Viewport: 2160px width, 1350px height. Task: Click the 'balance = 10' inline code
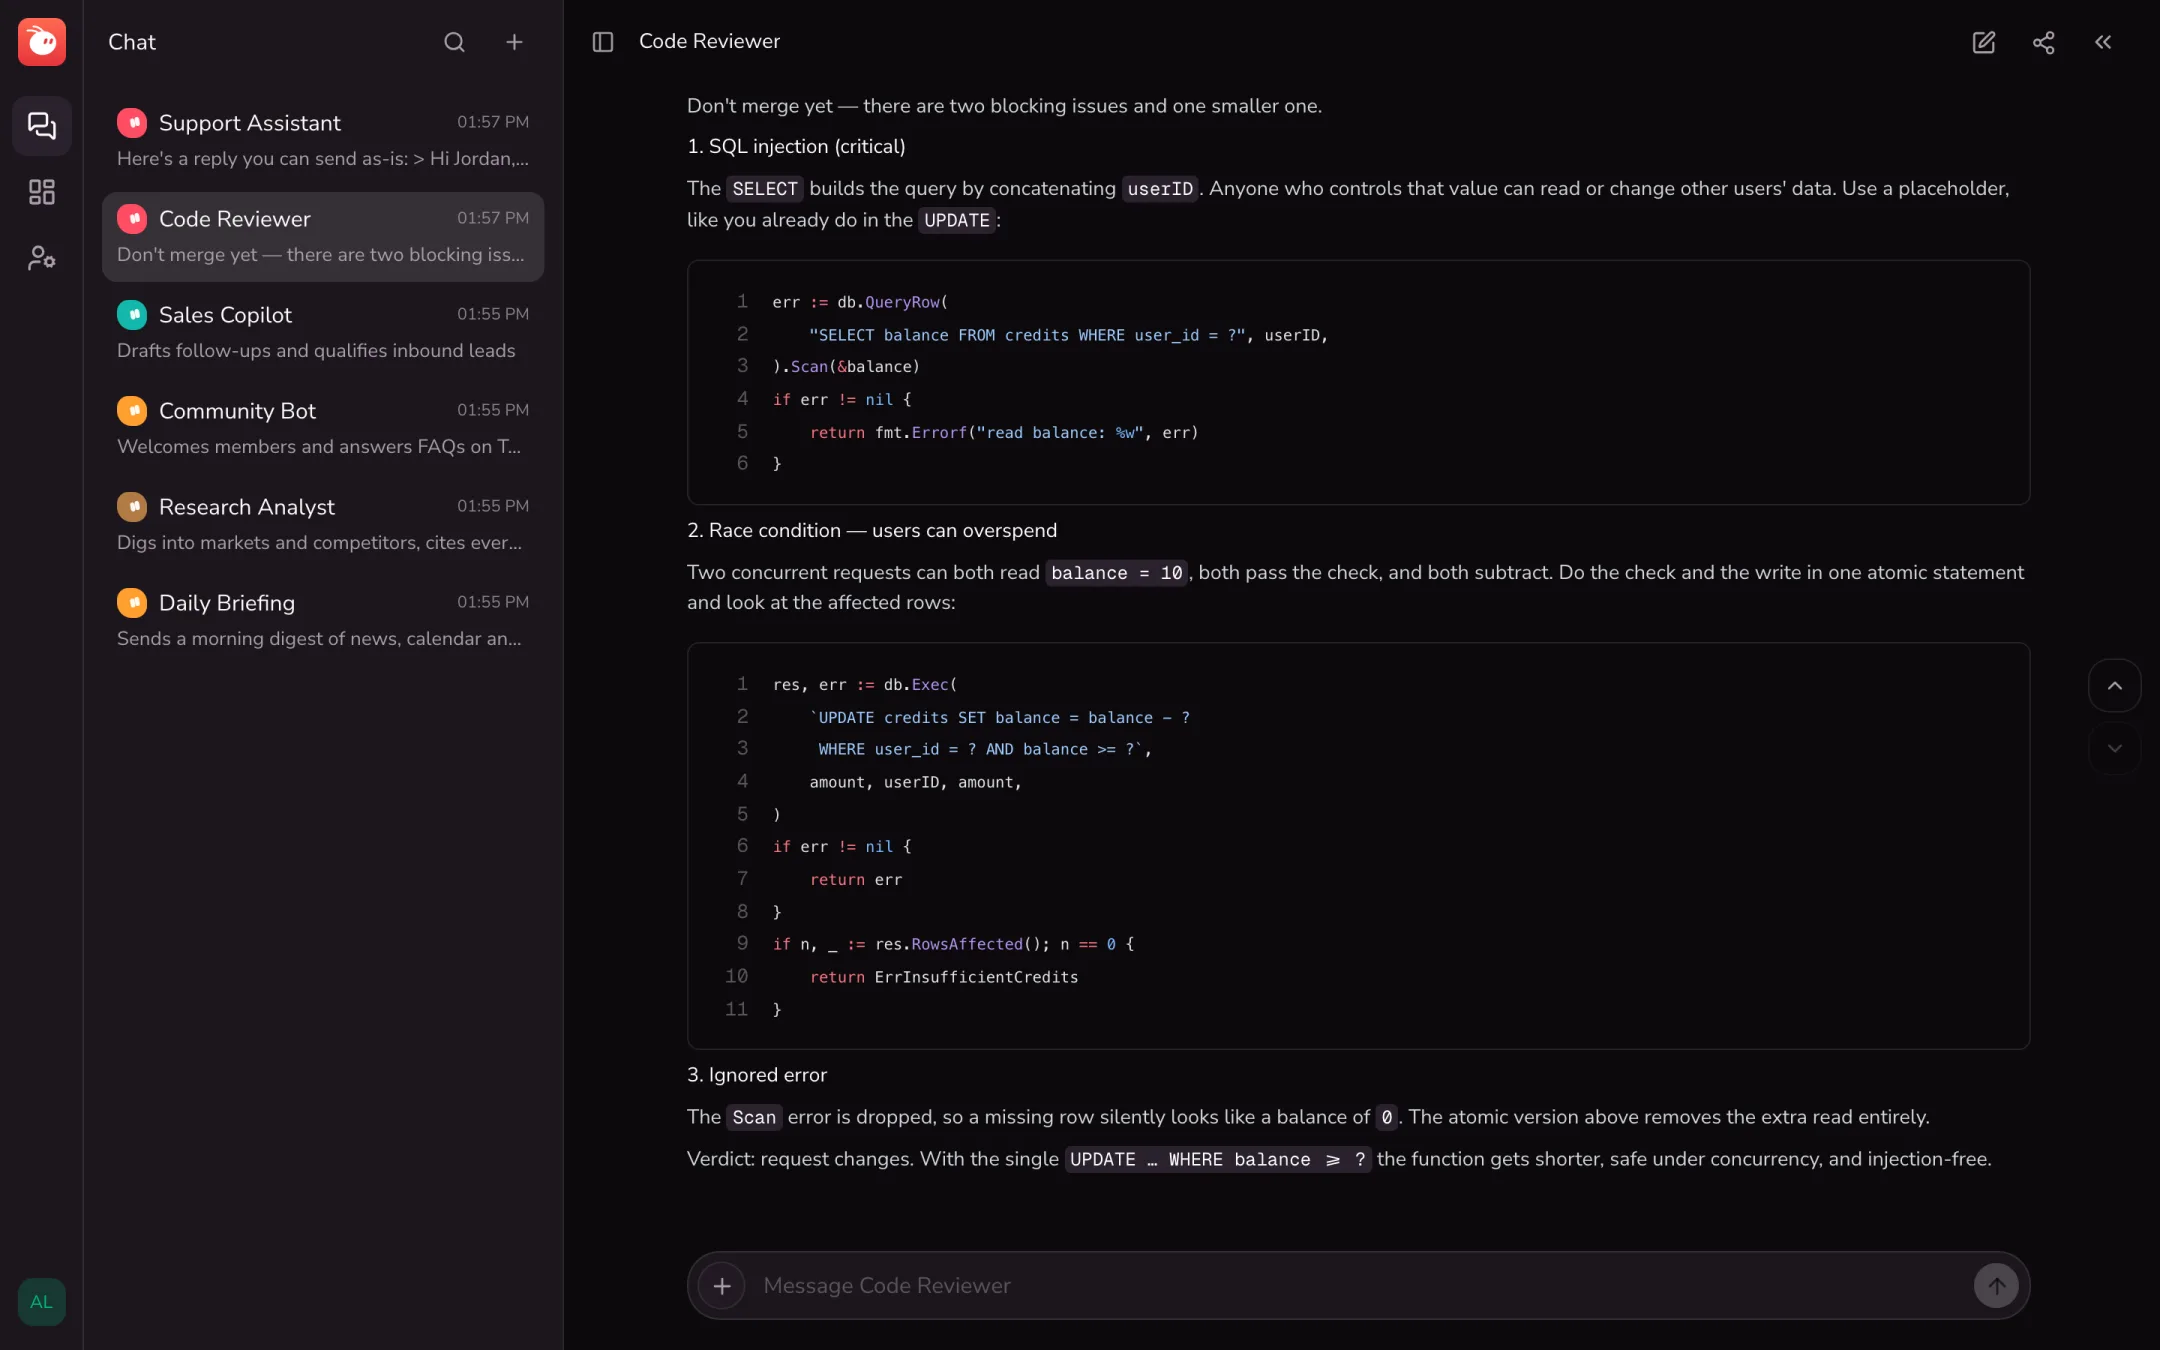pyautogui.click(x=1116, y=573)
